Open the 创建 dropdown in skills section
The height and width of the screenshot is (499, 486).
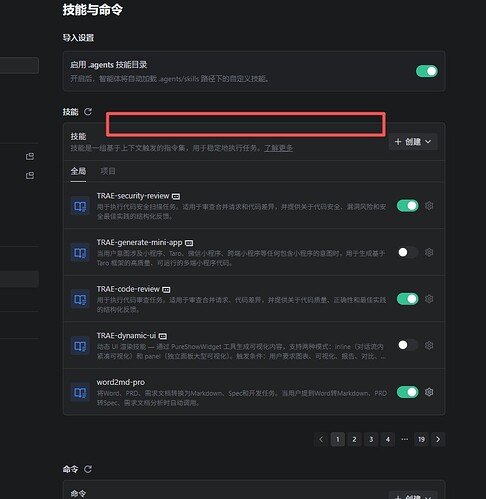click(x=413, y=142)
